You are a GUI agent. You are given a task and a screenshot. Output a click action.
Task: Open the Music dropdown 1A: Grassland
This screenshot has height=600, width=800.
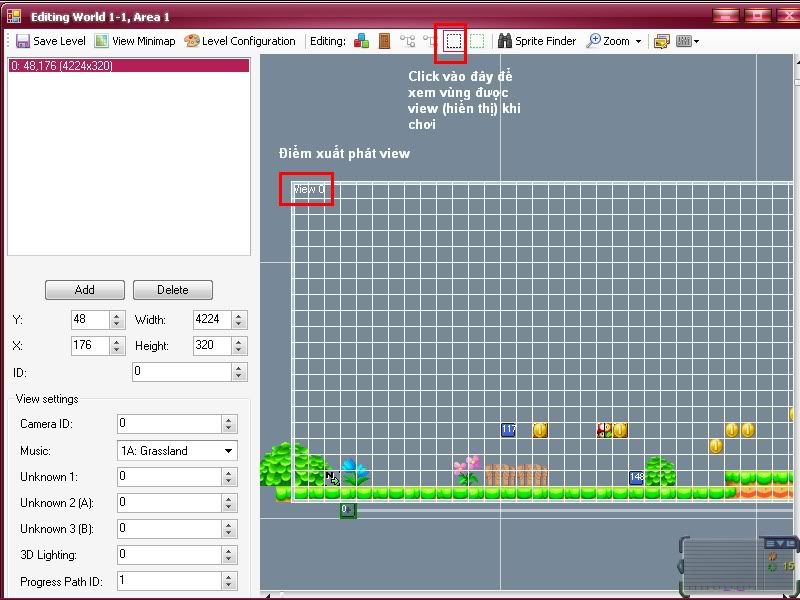tap(177, 451)
